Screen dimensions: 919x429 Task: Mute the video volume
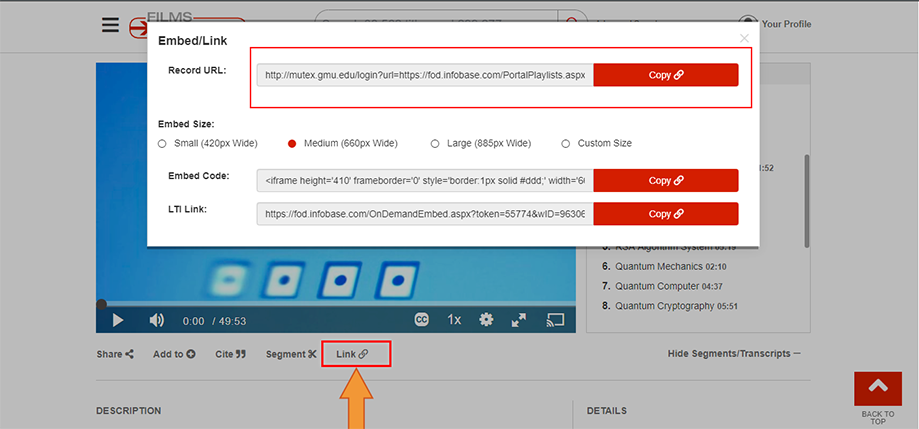click(x=156, y=320)
